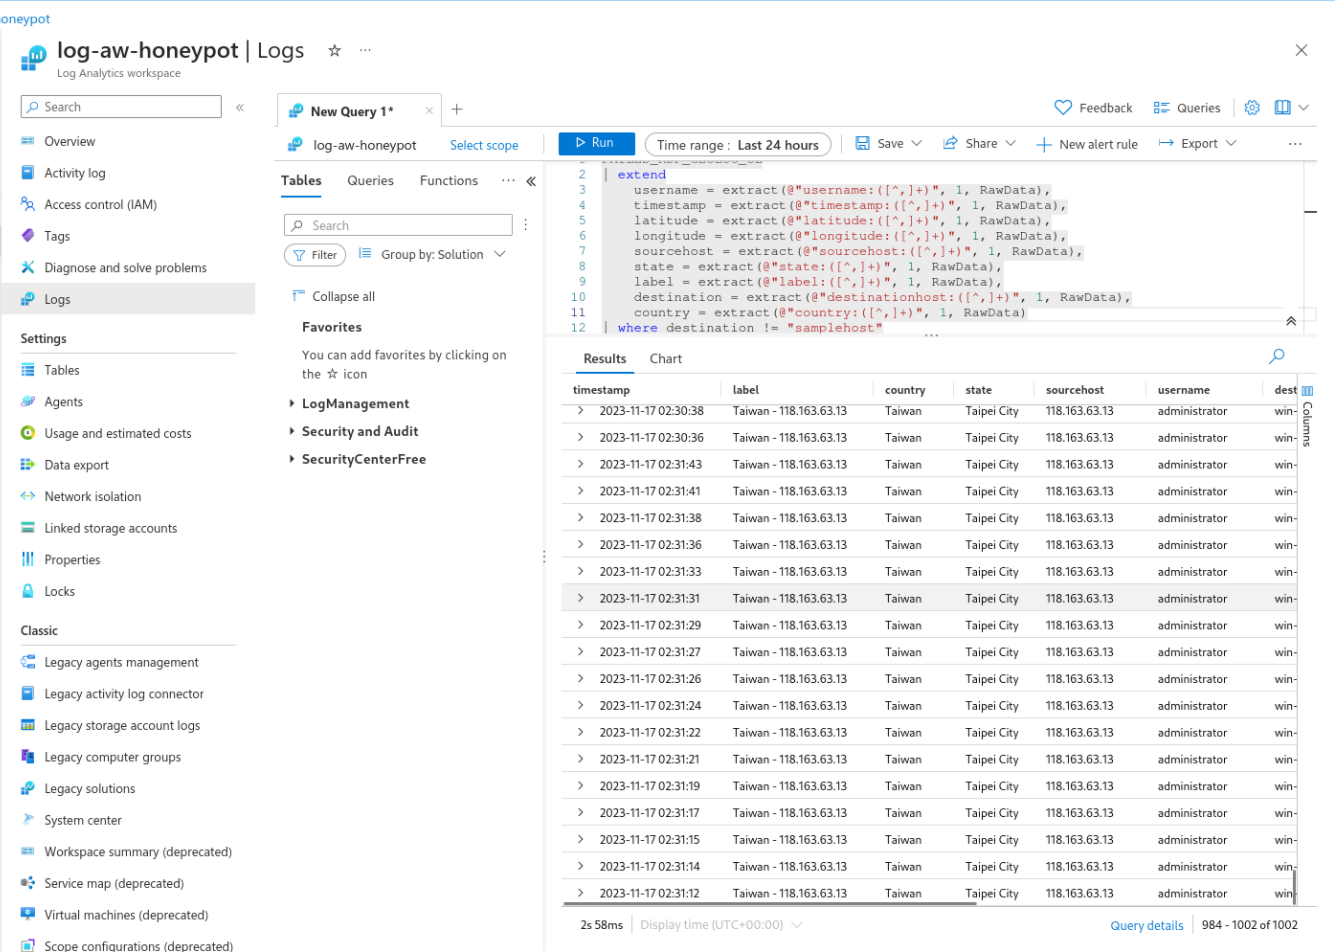Open Diagnose and solve problems
Screen dimensions: 1335x952
coord(128,268)
